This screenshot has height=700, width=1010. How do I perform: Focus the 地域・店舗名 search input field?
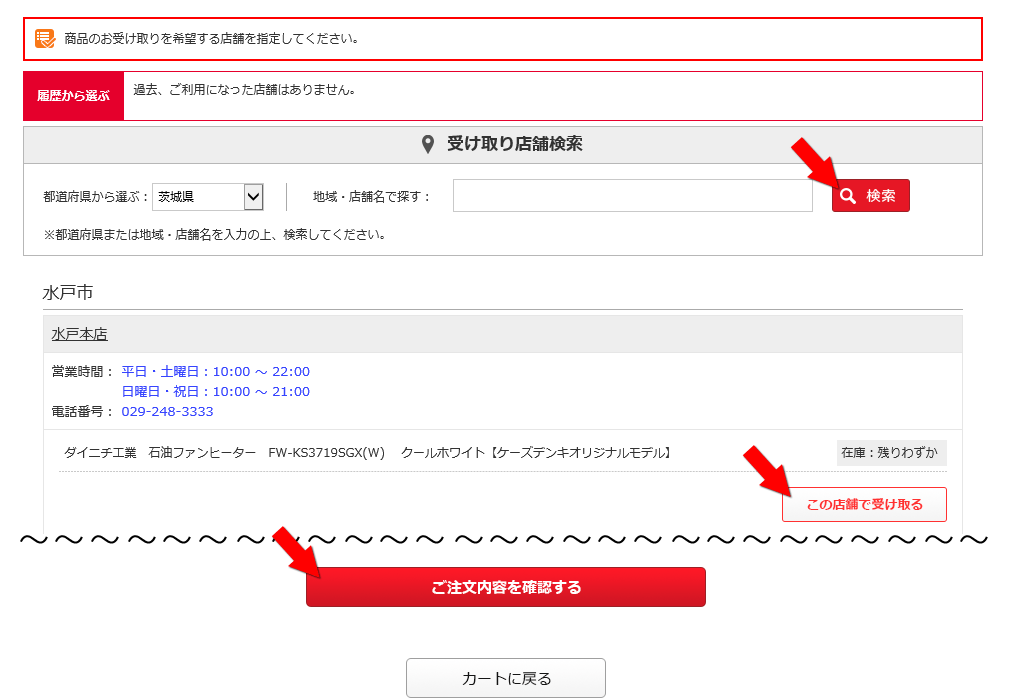point(633,196)
